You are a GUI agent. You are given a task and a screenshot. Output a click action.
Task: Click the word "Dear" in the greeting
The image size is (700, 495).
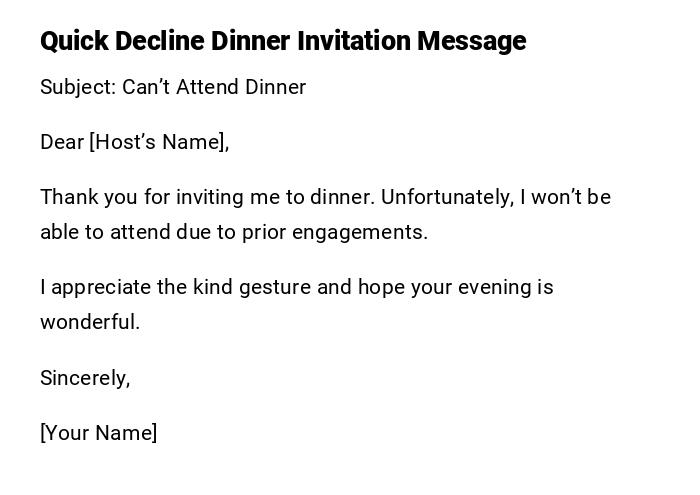pyautogui.click(x=62, y=142)
